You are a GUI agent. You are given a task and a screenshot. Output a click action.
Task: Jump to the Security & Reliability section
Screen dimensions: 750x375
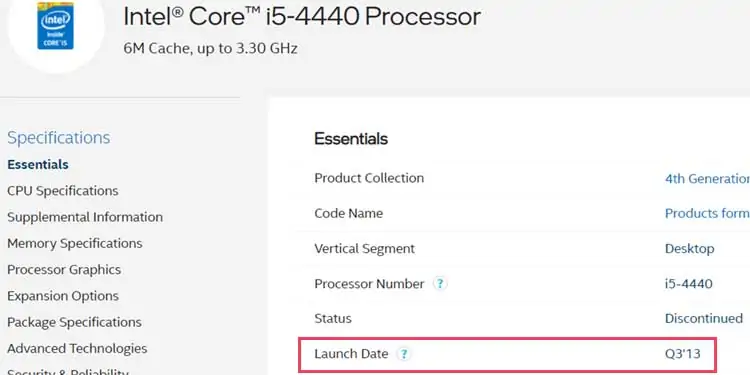[68, 371]
